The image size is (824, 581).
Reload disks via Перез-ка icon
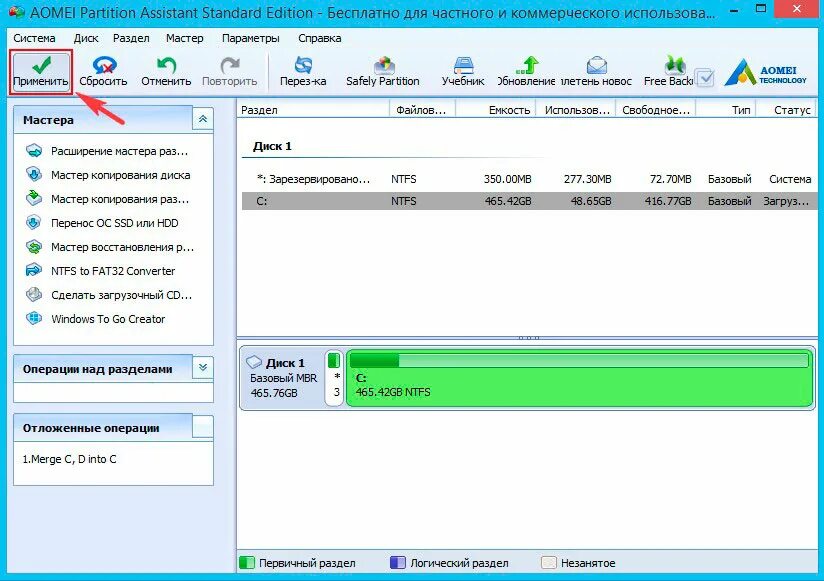pos(303,72)
